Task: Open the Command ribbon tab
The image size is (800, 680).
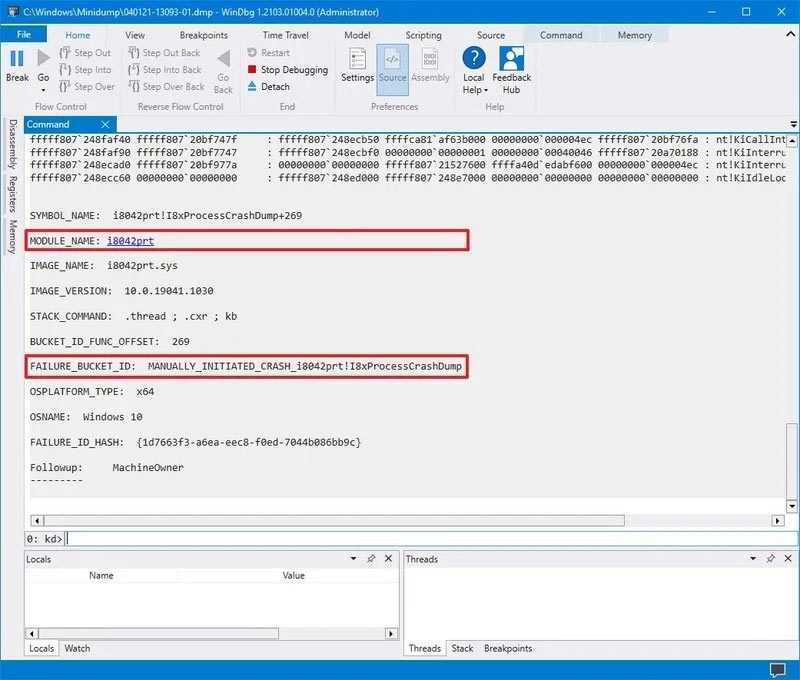Action: pos(561,35)
